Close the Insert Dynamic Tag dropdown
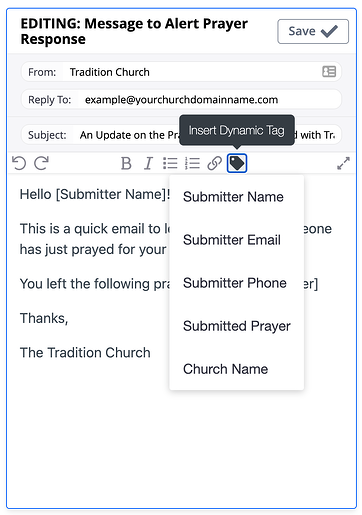Screen dimensions: 362x515 tap(237, 163)
